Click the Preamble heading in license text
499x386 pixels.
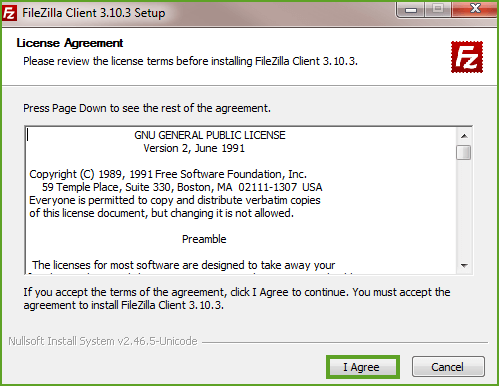[204, 239]
